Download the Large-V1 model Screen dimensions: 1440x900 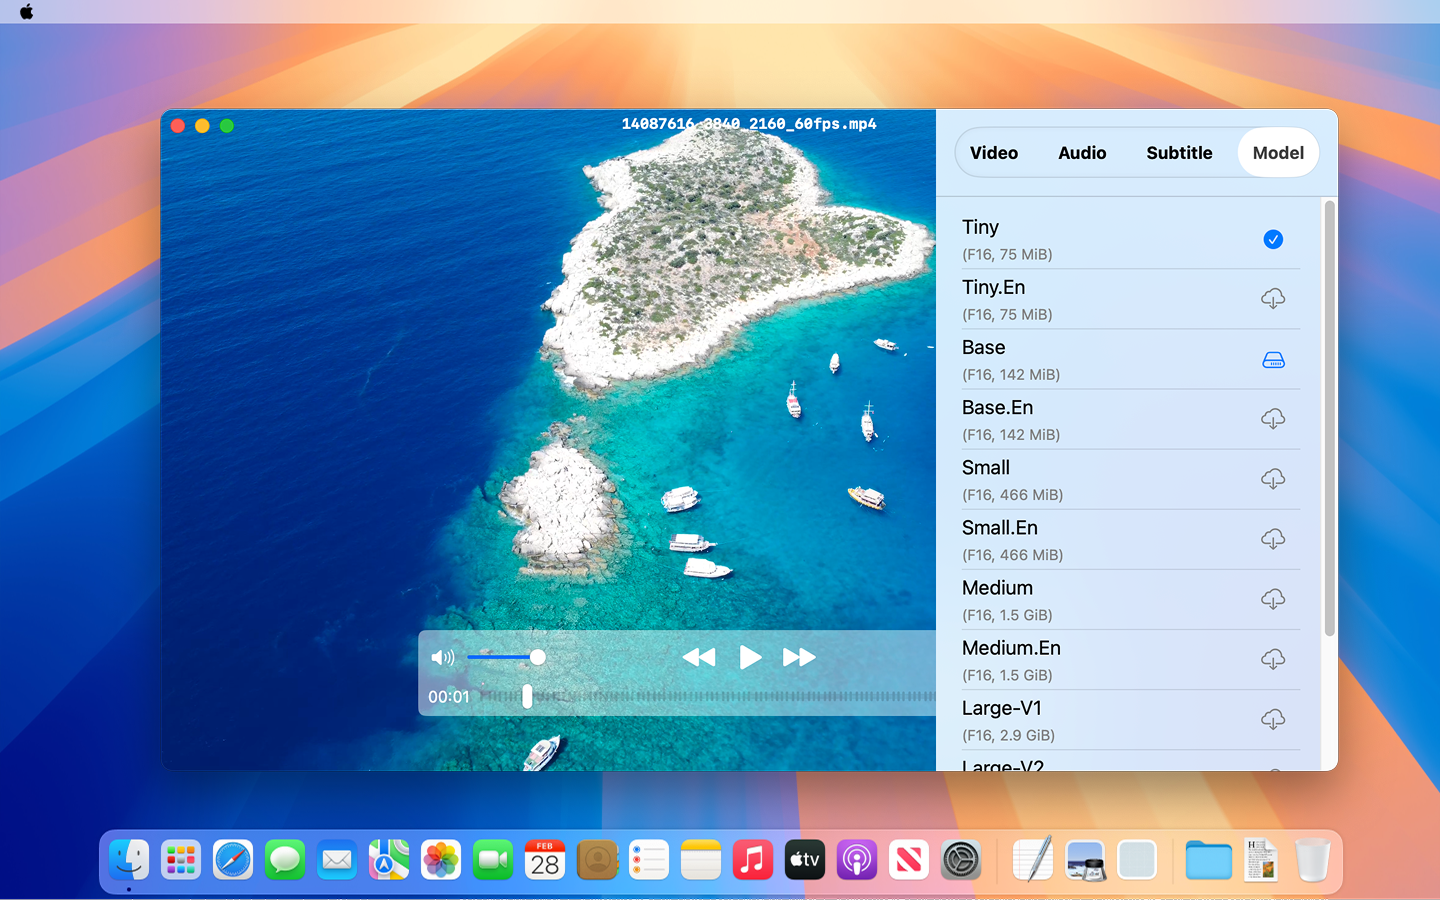(x=1273, y=719)
